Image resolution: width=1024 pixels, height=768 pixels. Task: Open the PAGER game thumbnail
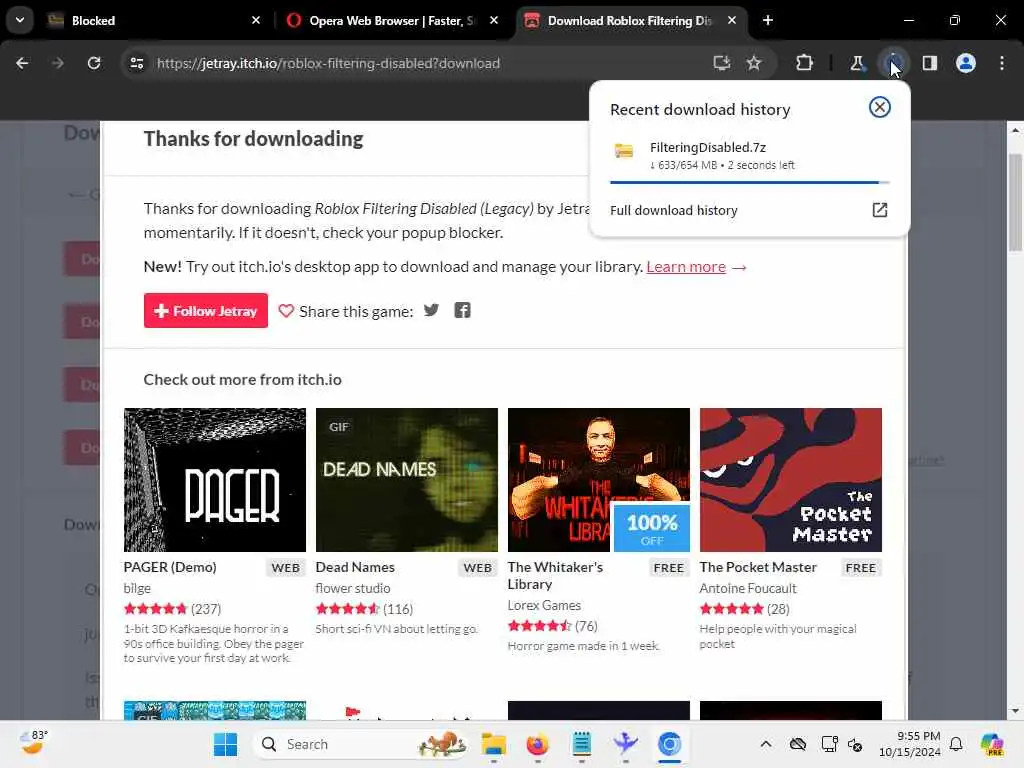(215, 480)
